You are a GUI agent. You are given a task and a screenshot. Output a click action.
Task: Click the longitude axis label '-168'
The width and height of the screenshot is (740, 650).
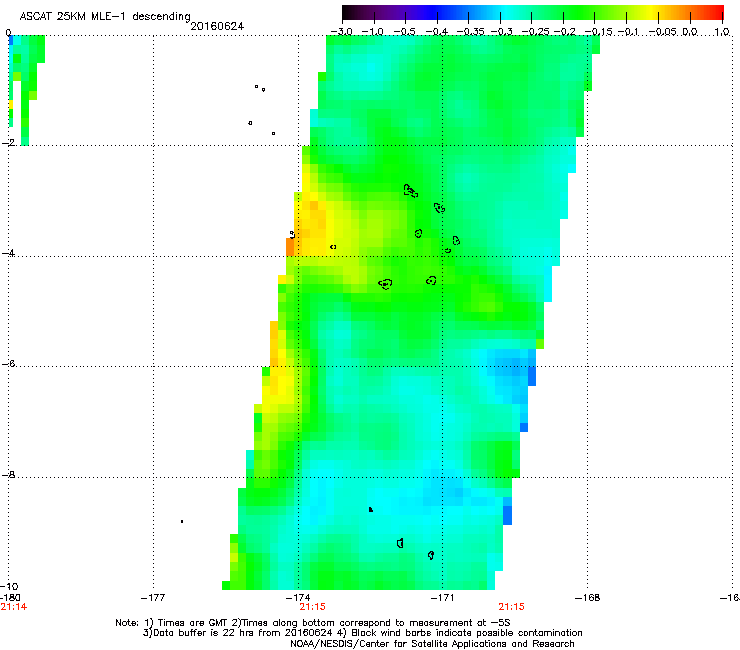pos(588,598)
